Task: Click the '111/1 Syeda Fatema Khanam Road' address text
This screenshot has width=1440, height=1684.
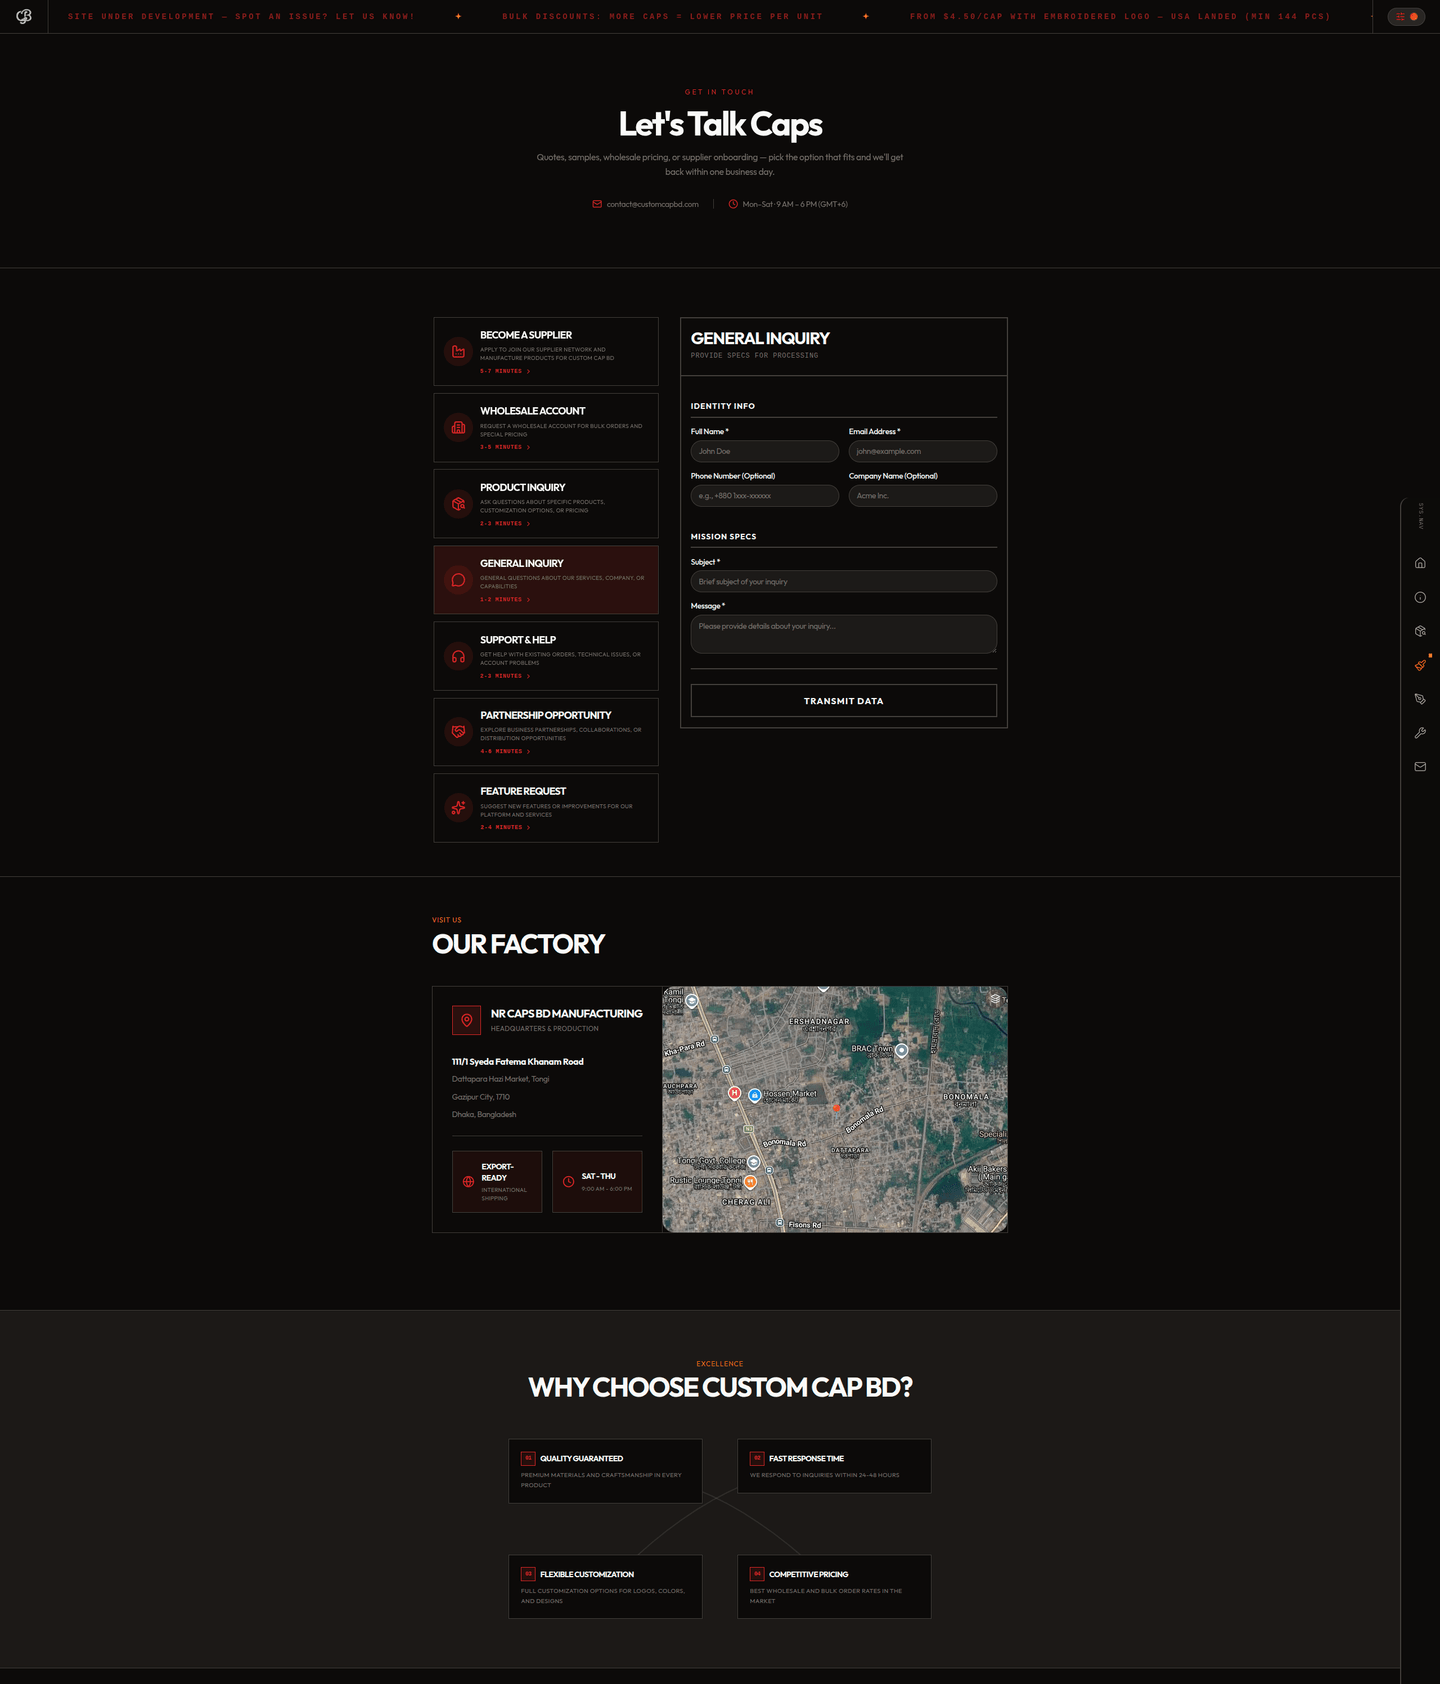Action: (517, 1062)
